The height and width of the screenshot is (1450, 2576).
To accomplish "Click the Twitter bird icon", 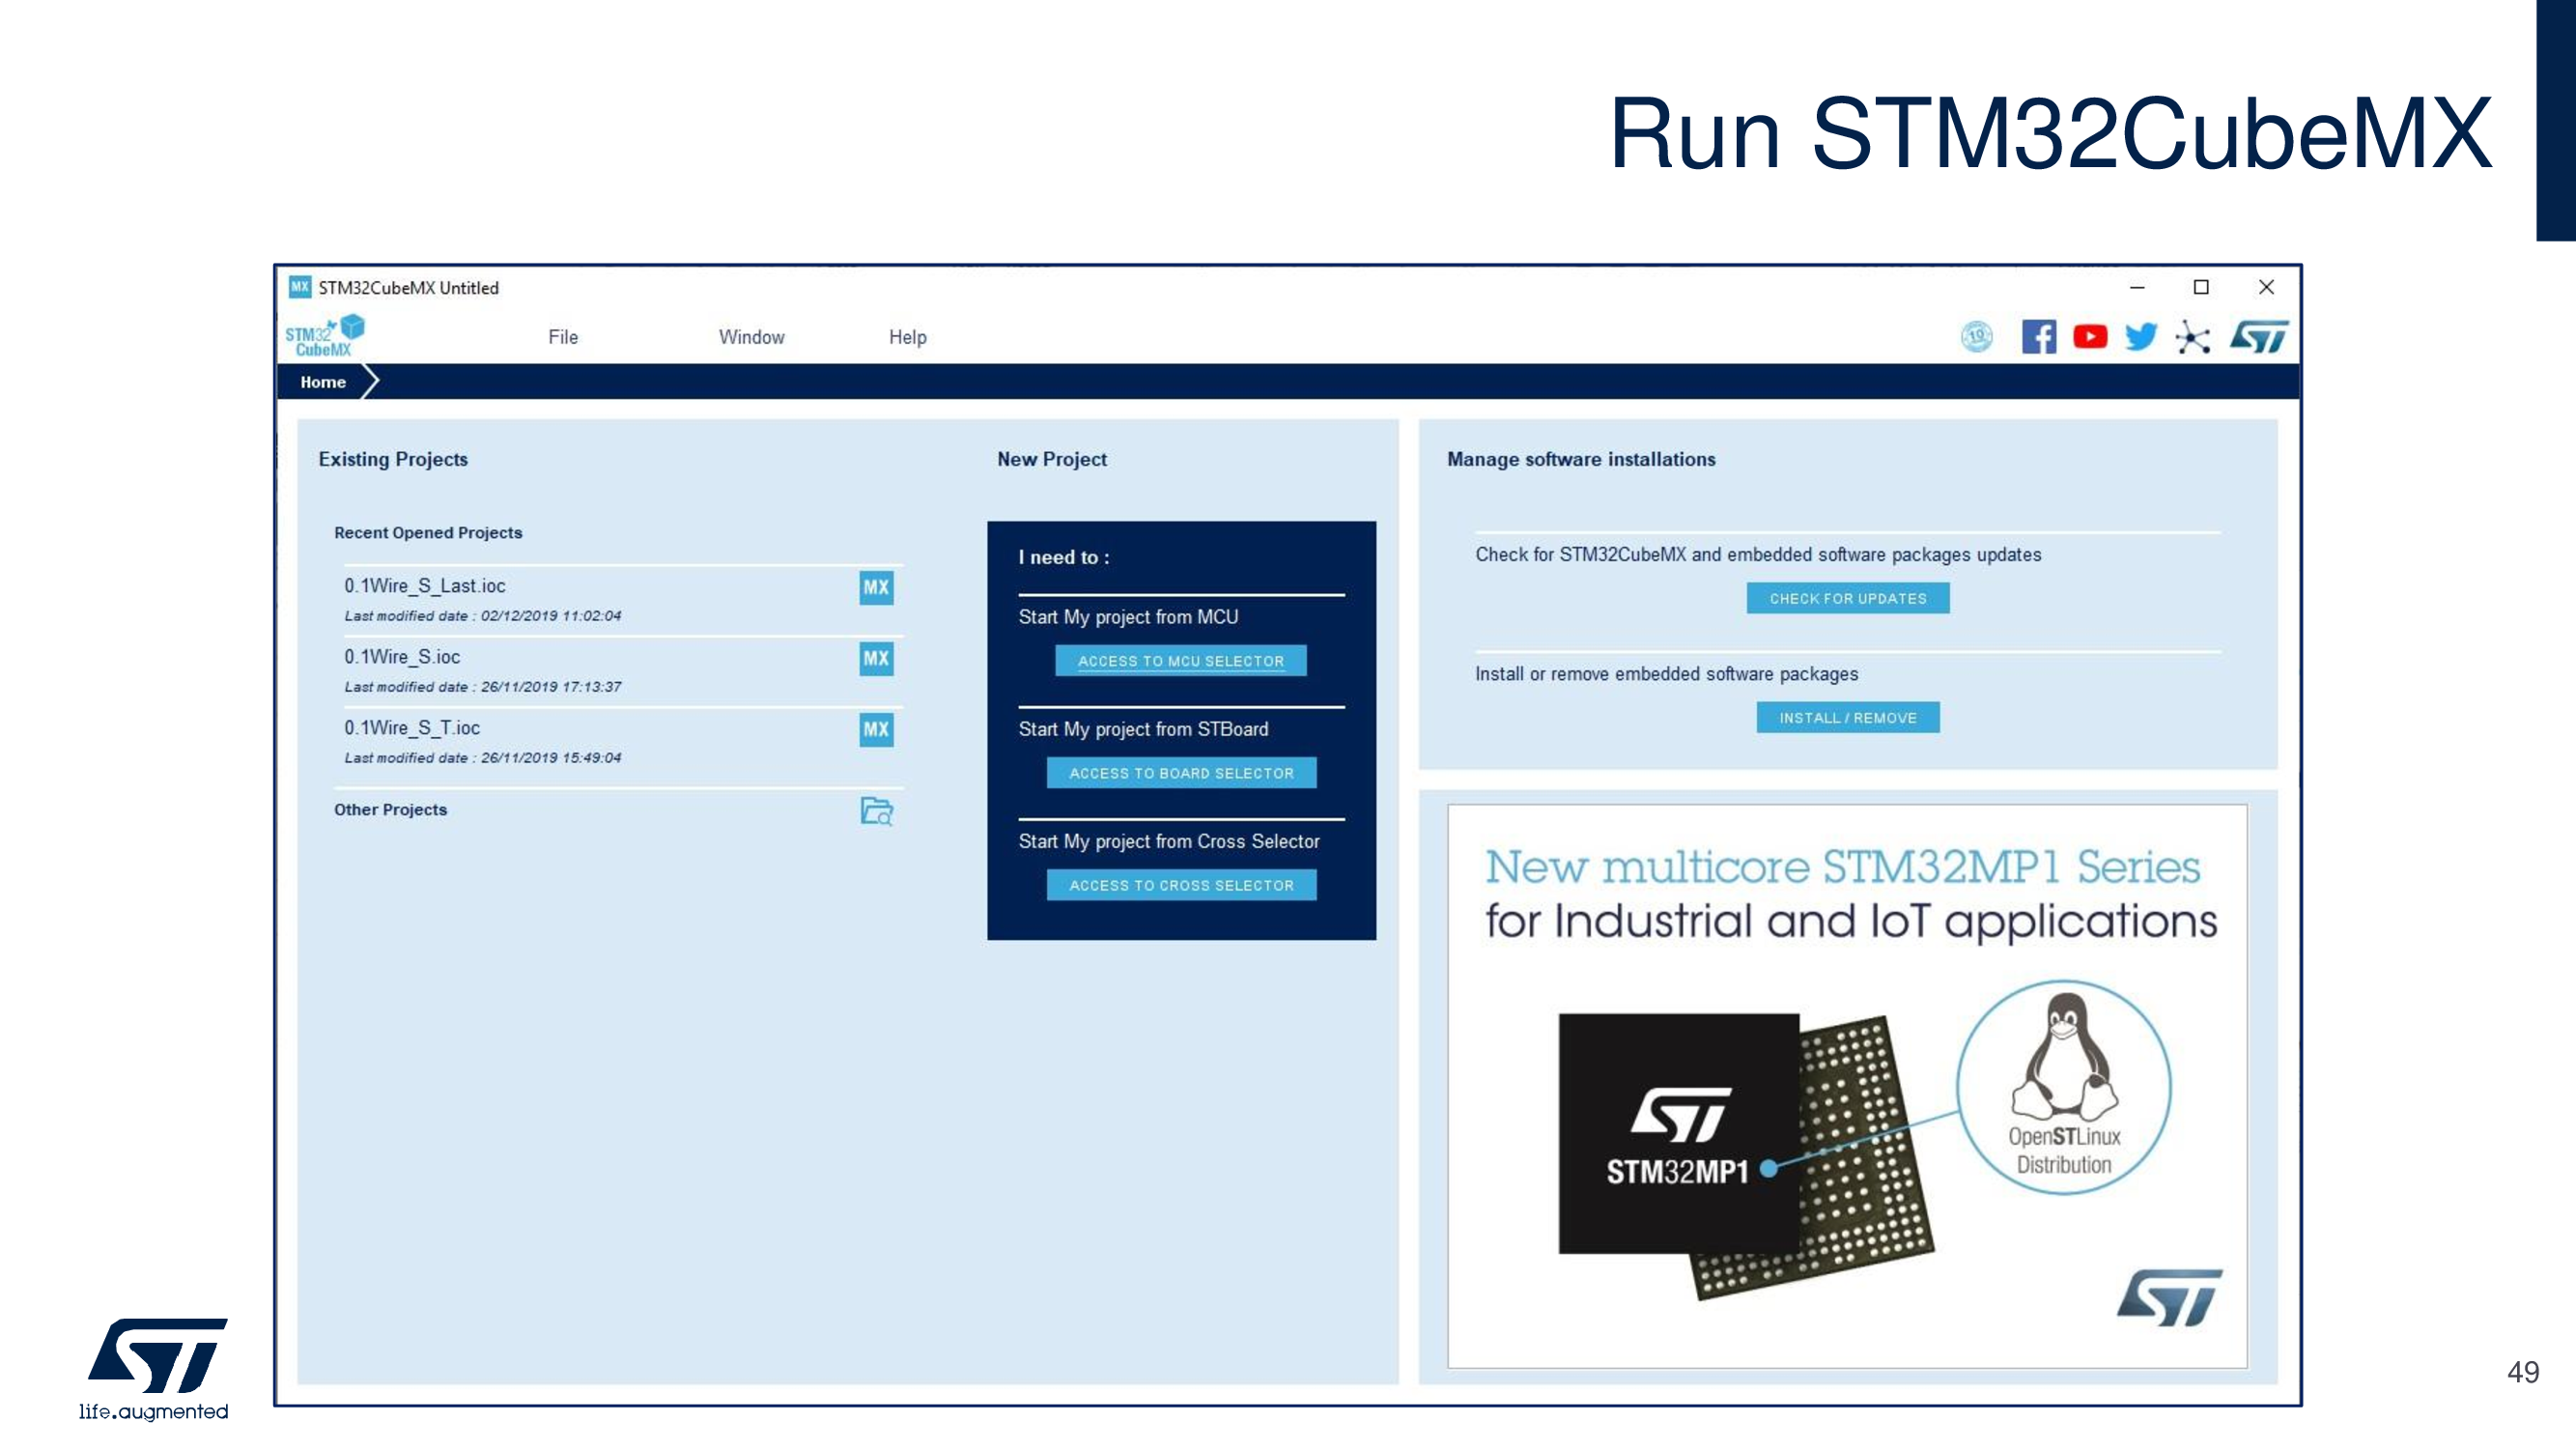I will pyautogui.click(x=2141, y=337).
